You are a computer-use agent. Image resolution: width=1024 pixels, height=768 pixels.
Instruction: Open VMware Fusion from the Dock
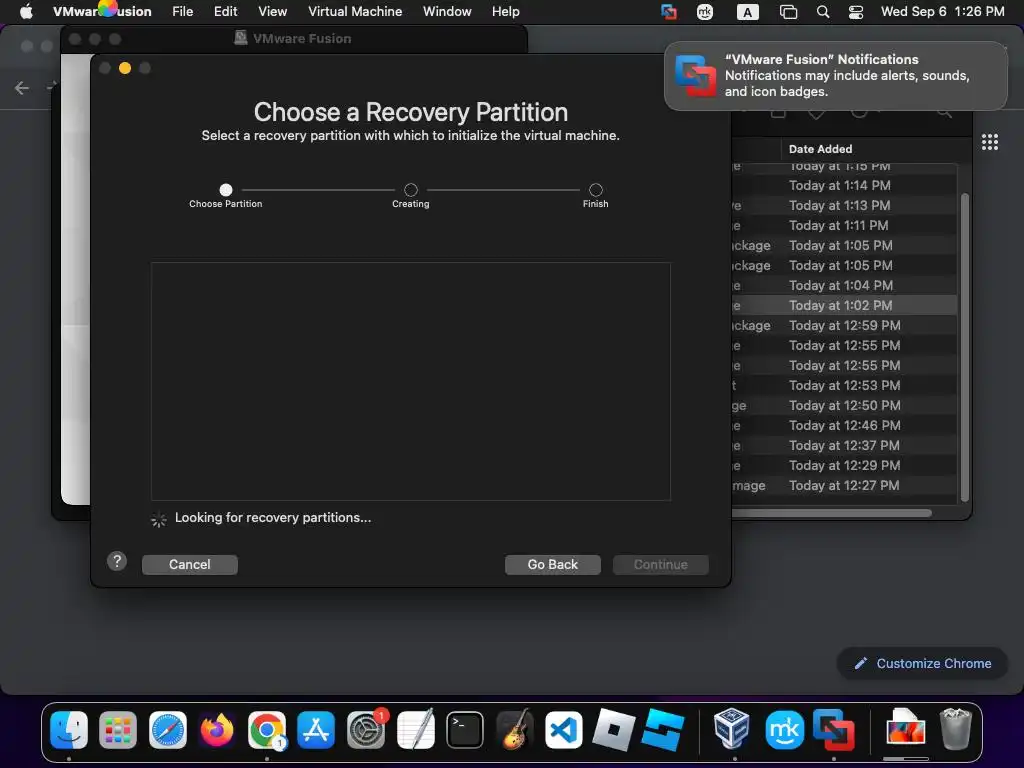(833, 729)
